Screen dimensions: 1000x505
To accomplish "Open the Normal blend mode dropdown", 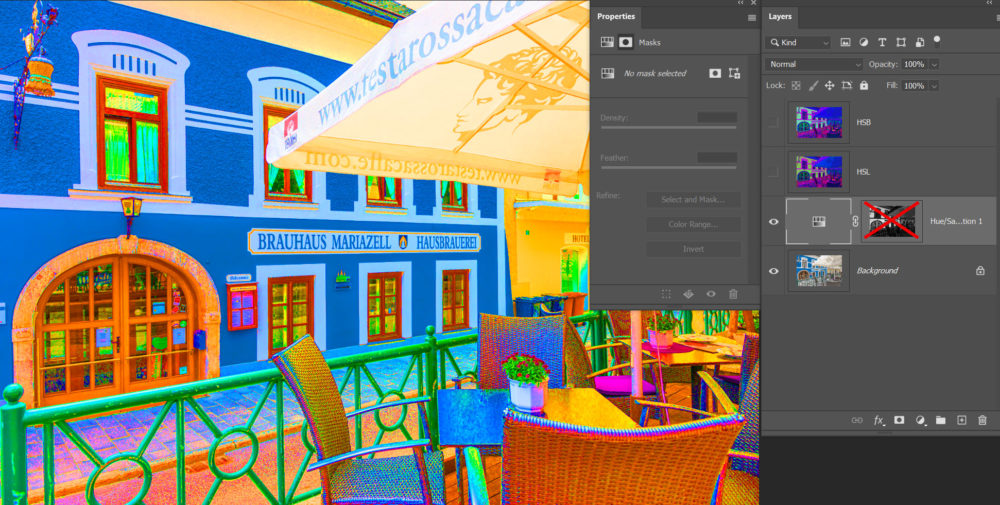I will point(814,64).
